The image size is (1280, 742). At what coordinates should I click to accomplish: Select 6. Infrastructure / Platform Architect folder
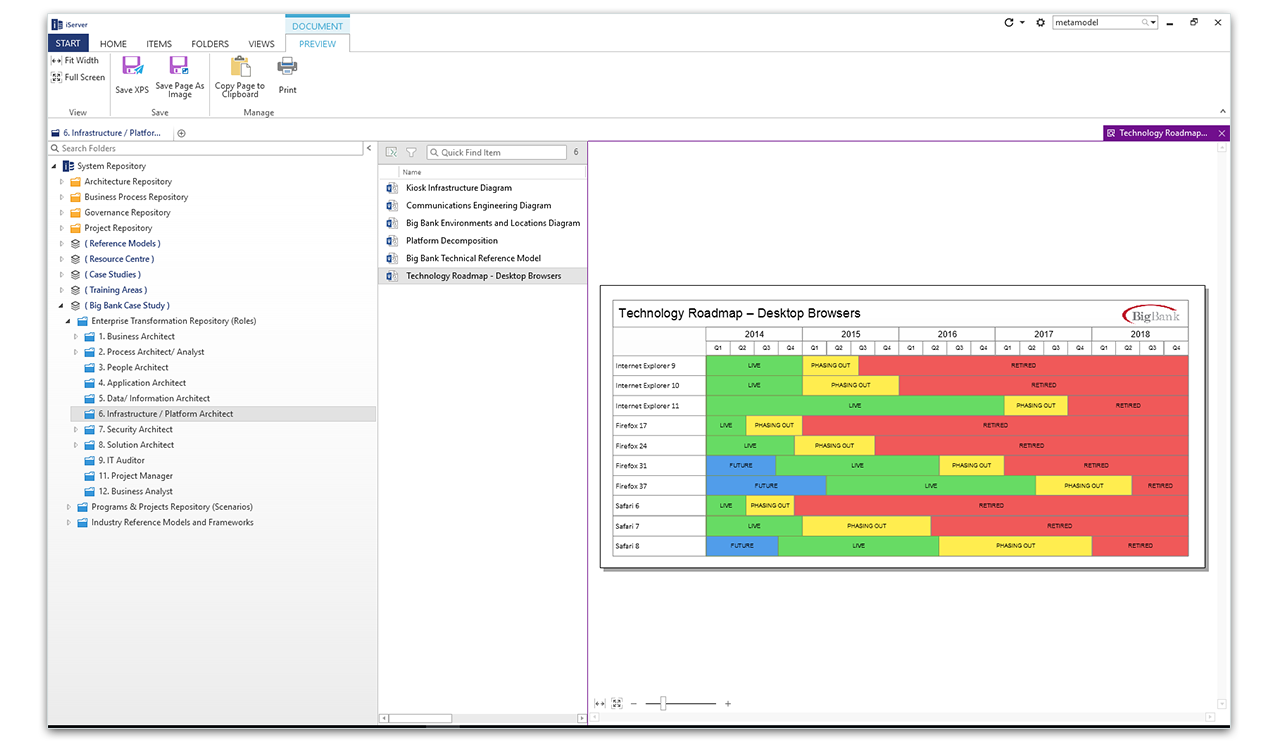tap(166, 414)
